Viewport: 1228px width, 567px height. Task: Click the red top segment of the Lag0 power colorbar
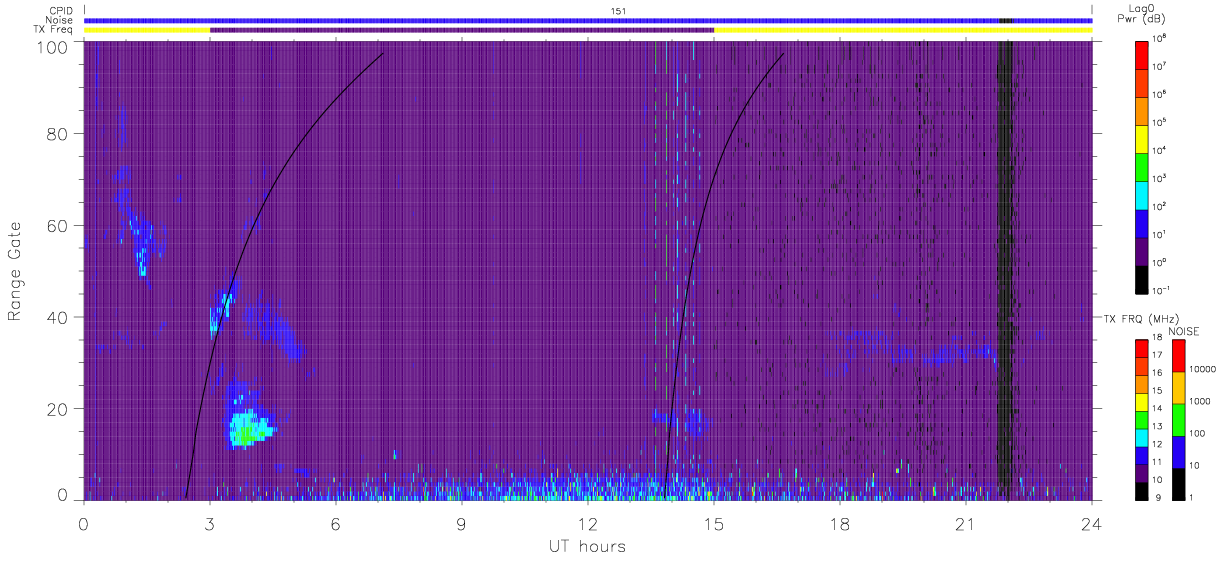click(1143, 54)
